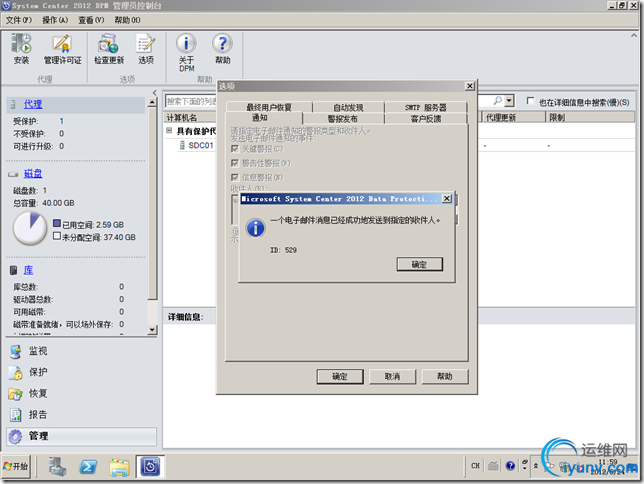This screenshot has height=484, width=644.
Task: Close the ID 529 message box
Action: tap(446, 199)
